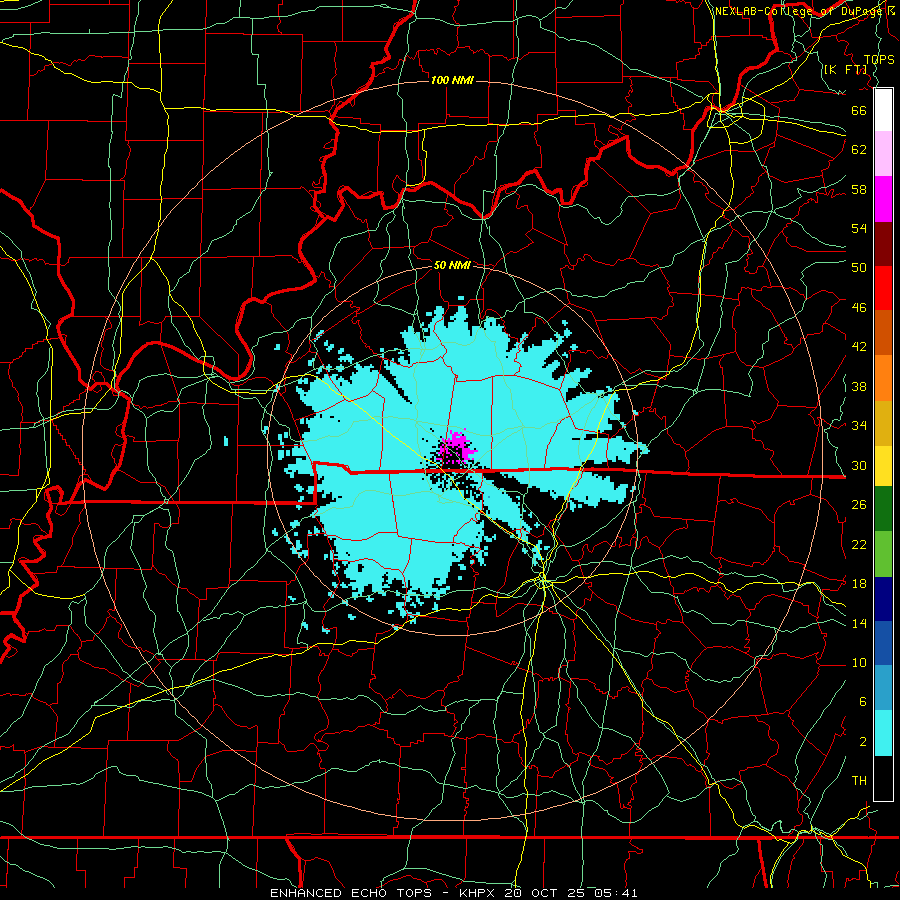Viewport: 900px width, 900px height.
Task: Click the "22" legend value
Action: (x=859, y=544)
